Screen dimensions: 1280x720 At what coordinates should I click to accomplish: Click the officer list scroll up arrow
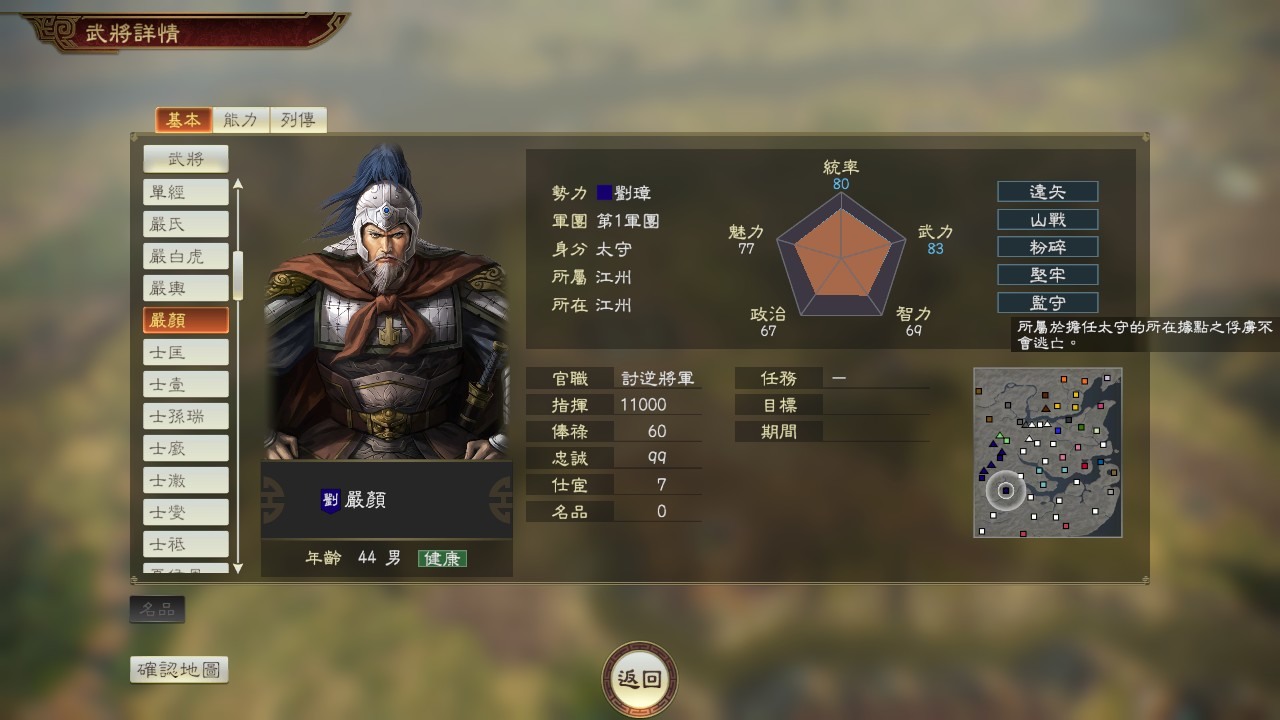click(238, 184)
